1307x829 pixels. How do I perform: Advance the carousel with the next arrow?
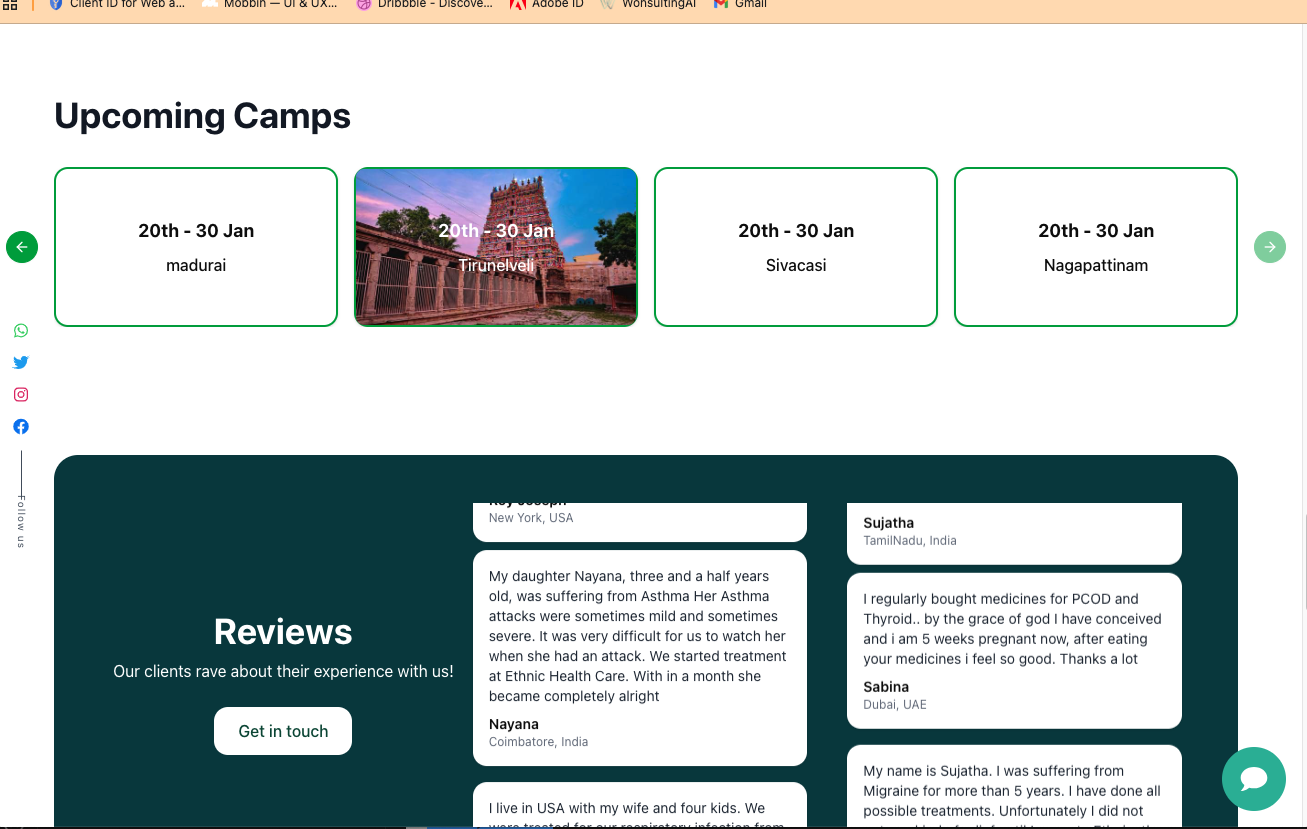[1270, 247]
